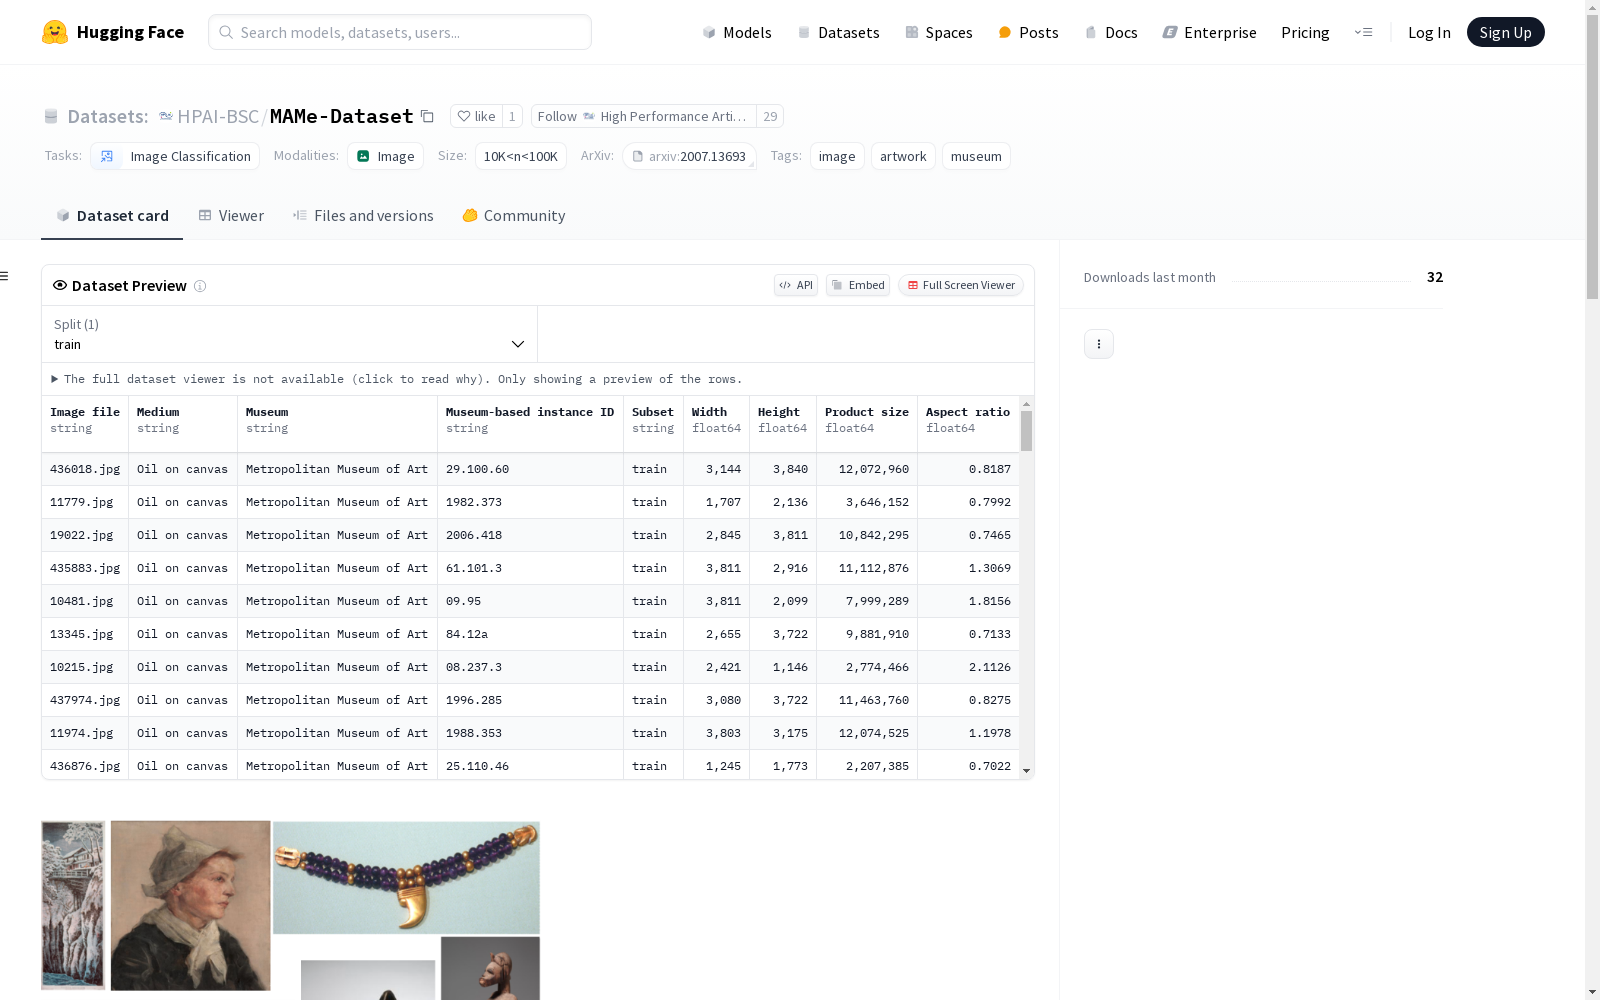Click the table vertical scrollbar thumb
This screenshot has height=1000, width=1600.
[1026, 431]
